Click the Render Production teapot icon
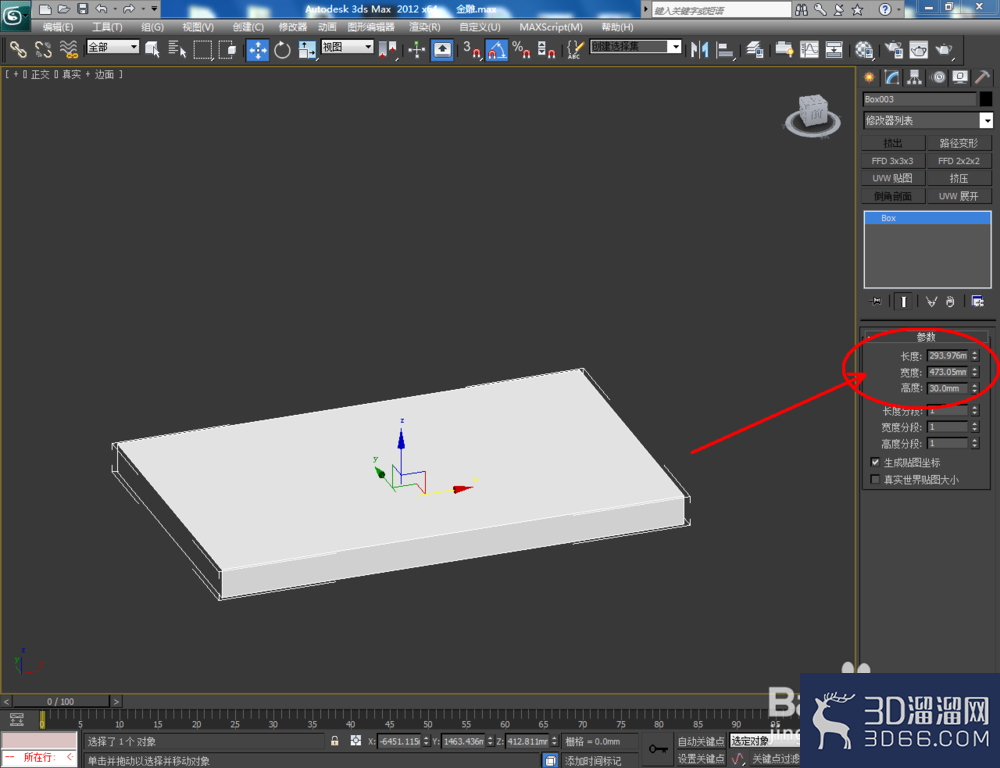 (944, 50)
